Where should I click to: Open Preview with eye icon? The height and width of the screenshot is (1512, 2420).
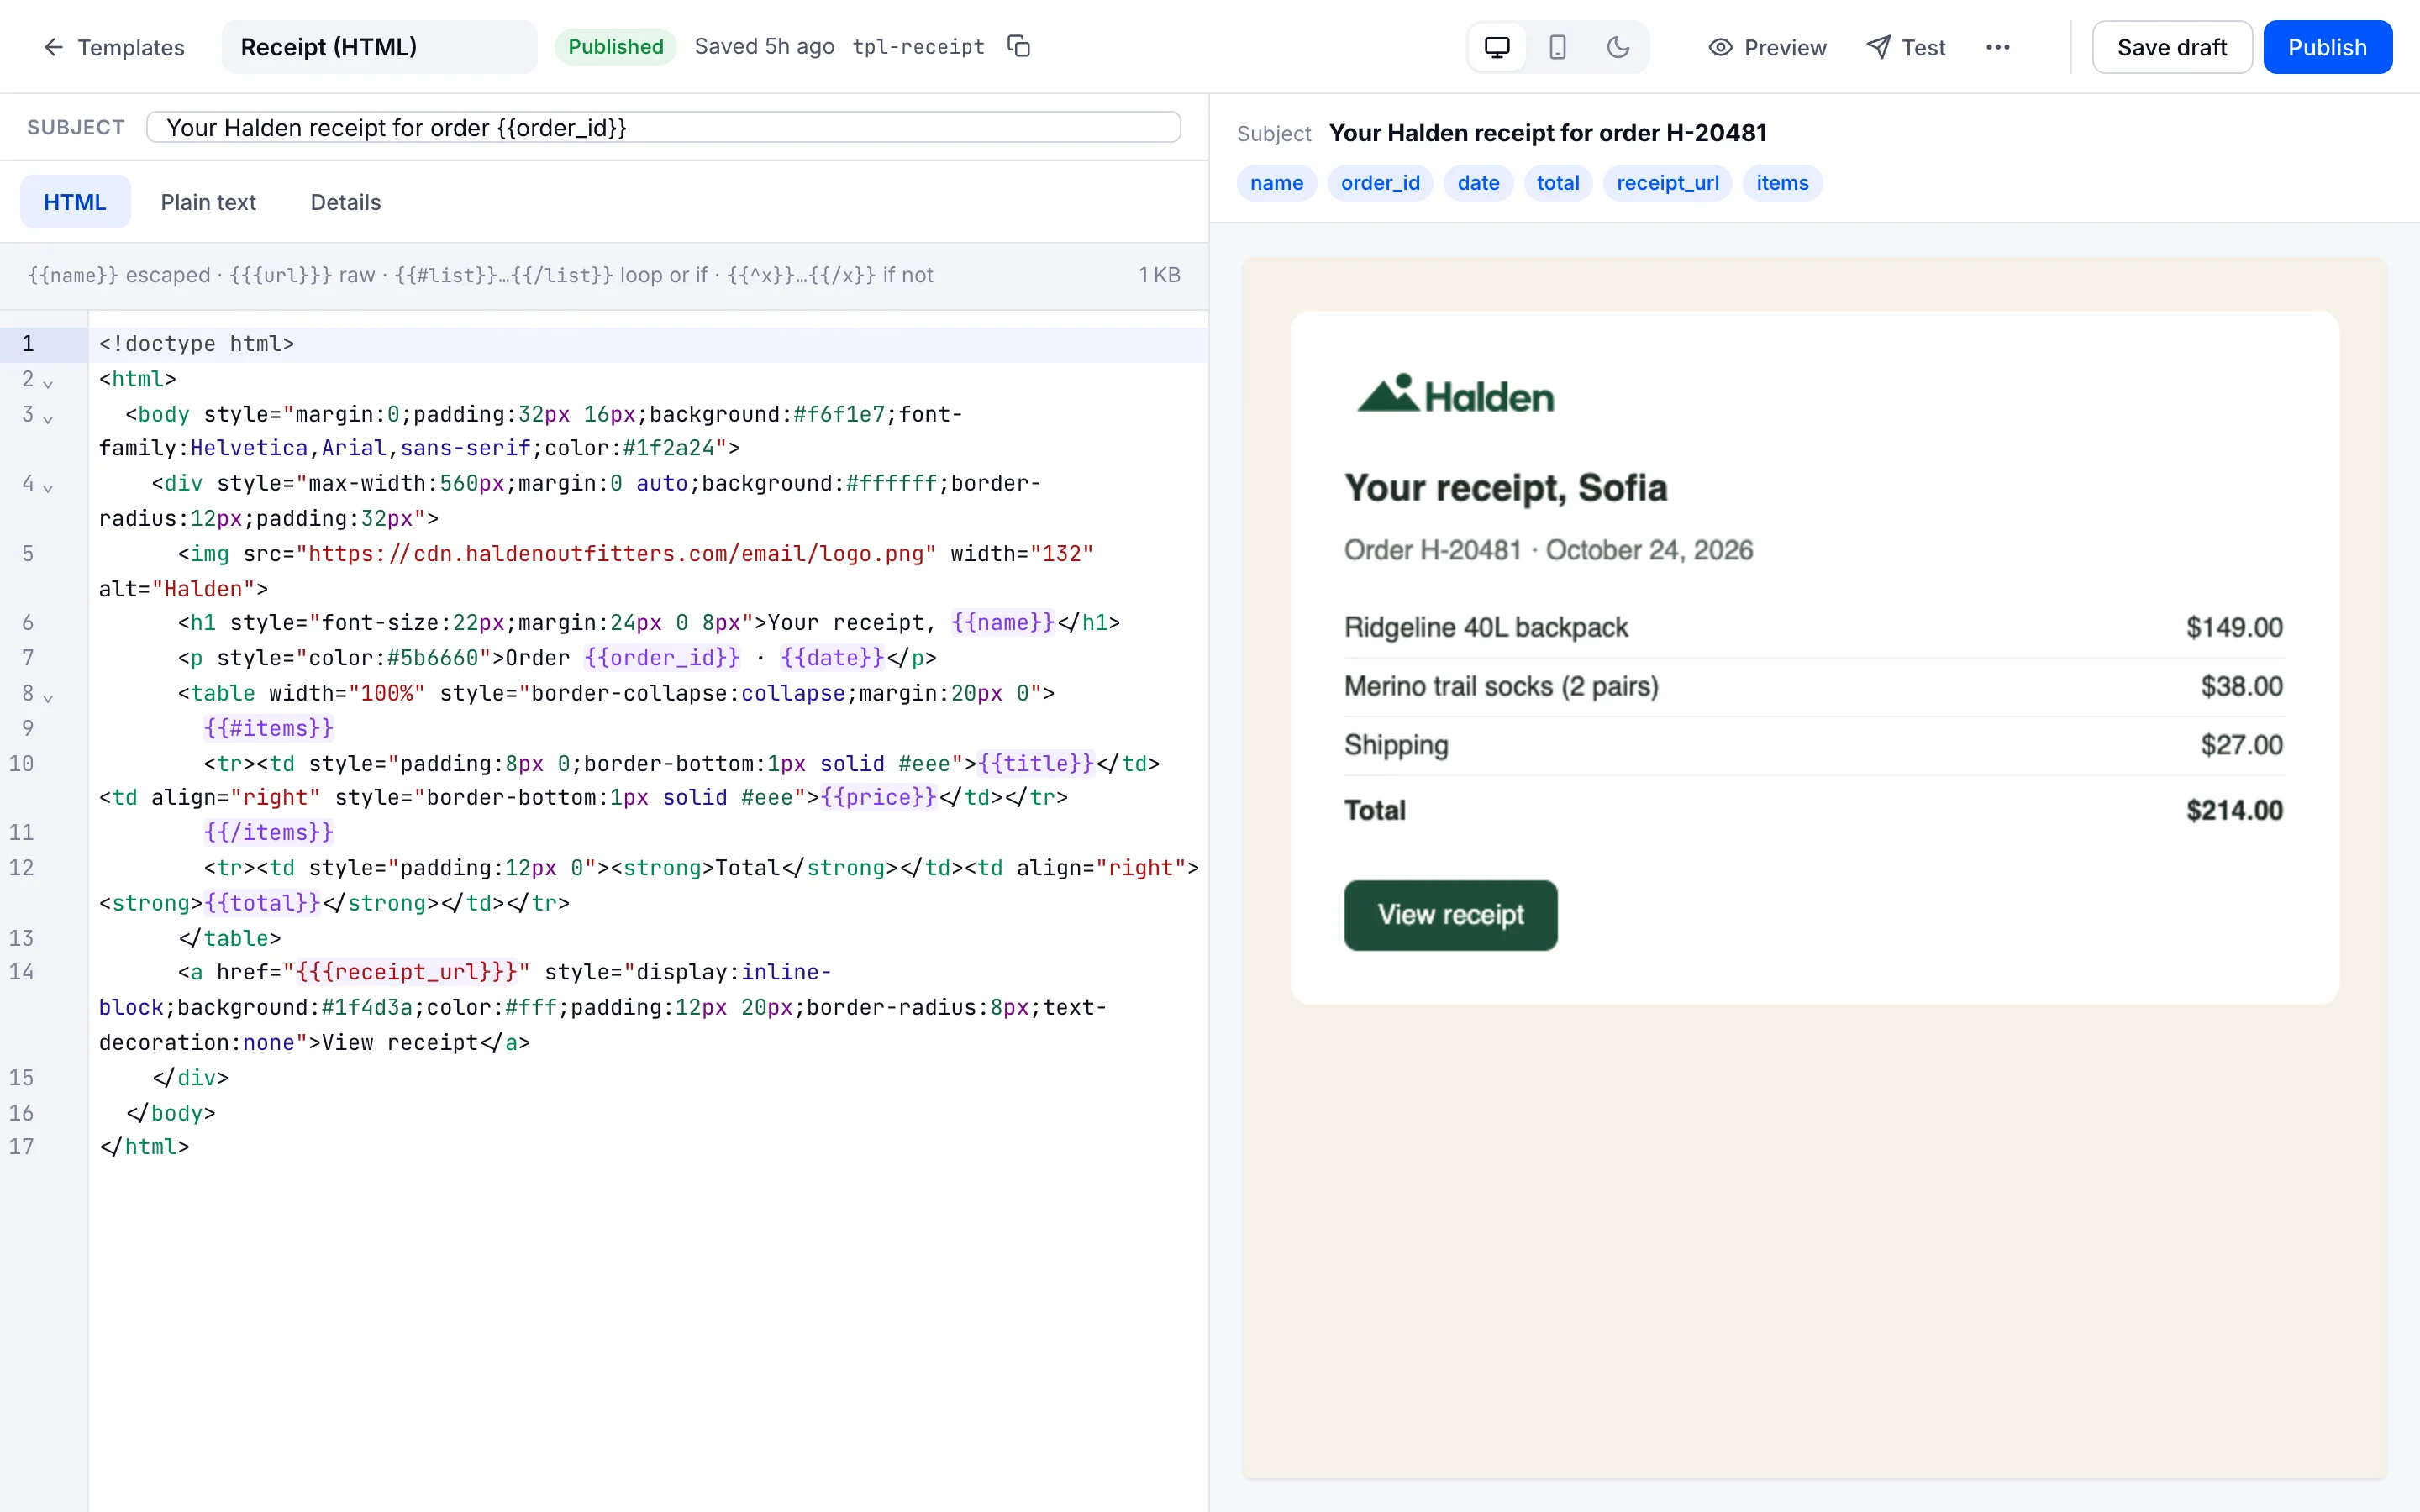[x=1767, y=47]
